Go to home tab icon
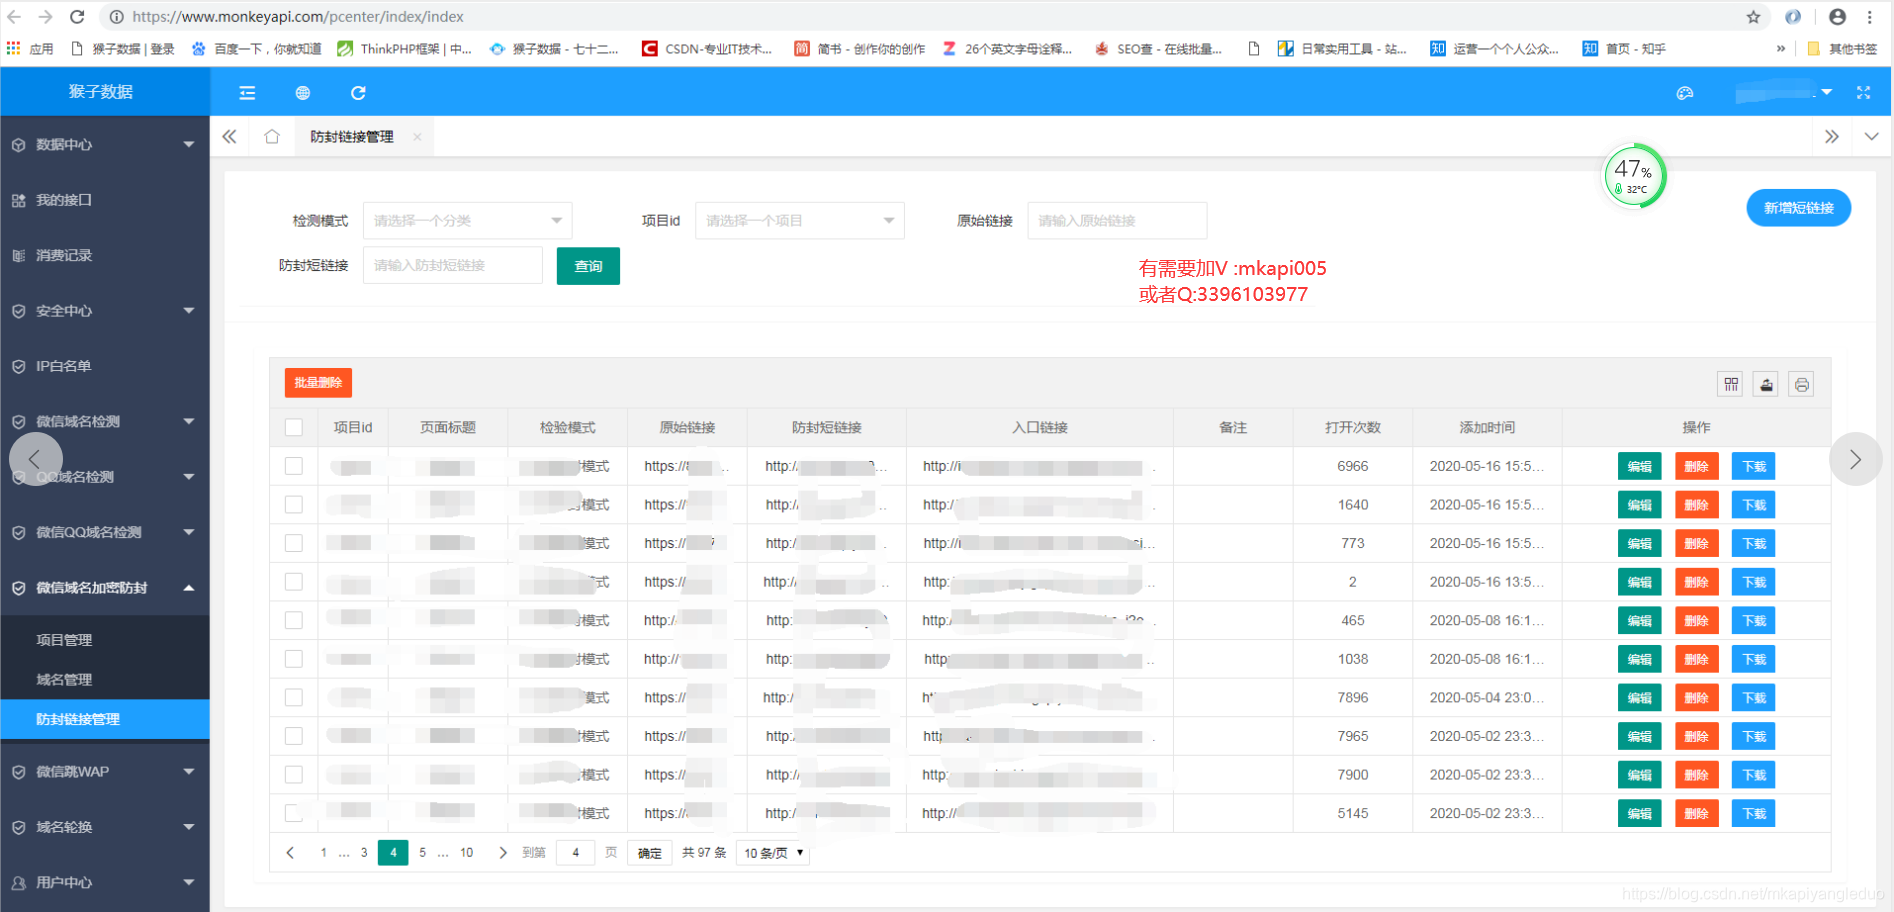1894x912 pixels. click(x=272, y=137)
